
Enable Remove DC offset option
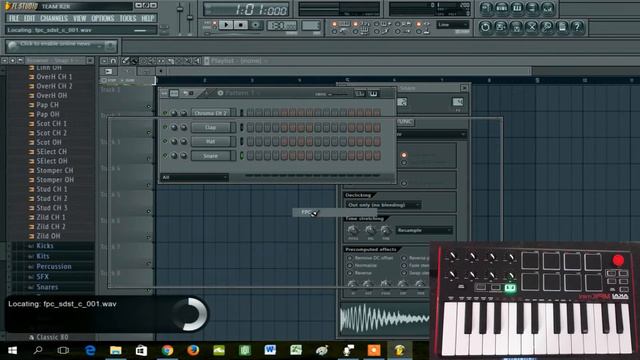350,258
